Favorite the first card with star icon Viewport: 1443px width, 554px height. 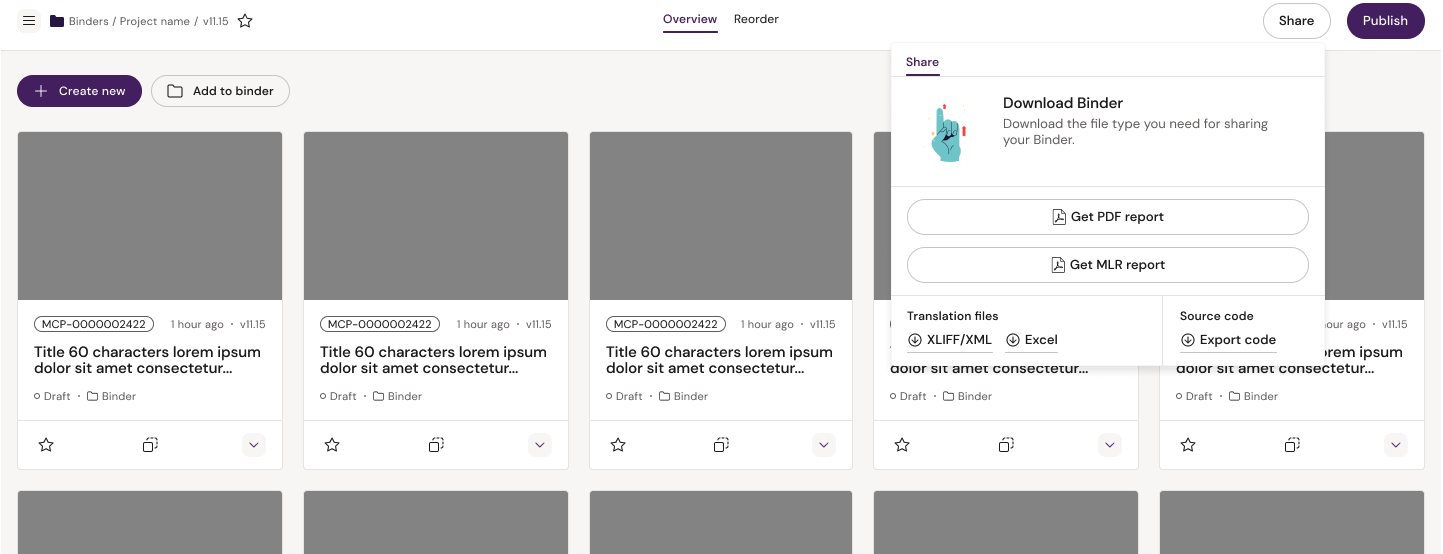coord(46,445)
